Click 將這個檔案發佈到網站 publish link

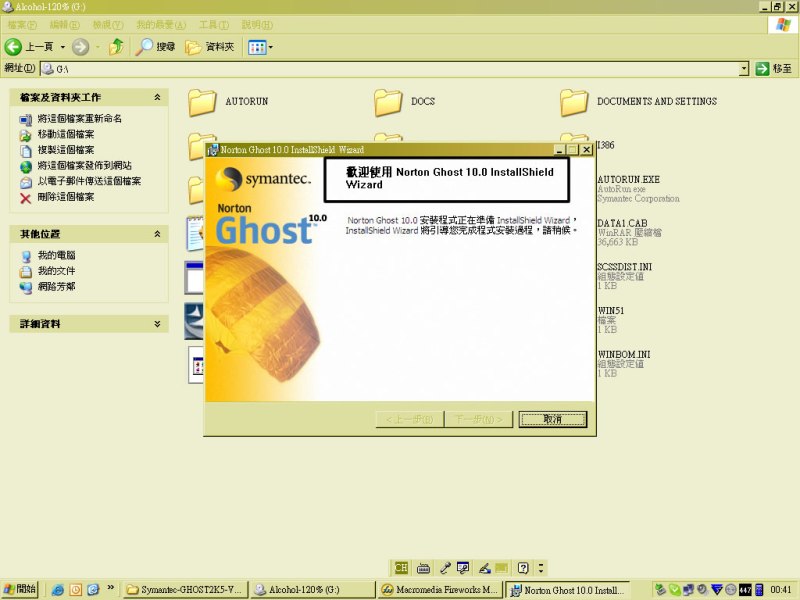point(85,165)
